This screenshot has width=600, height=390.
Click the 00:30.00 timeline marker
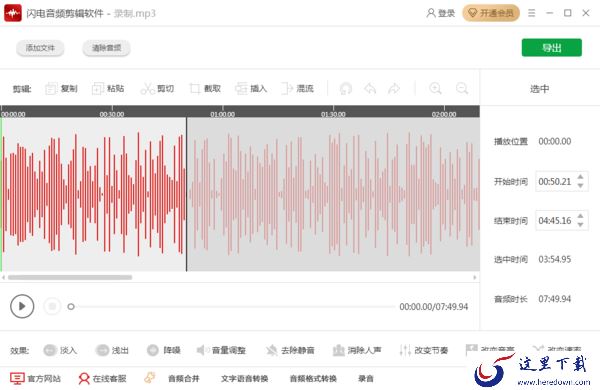pyautogui.click(x=112, y=114)
